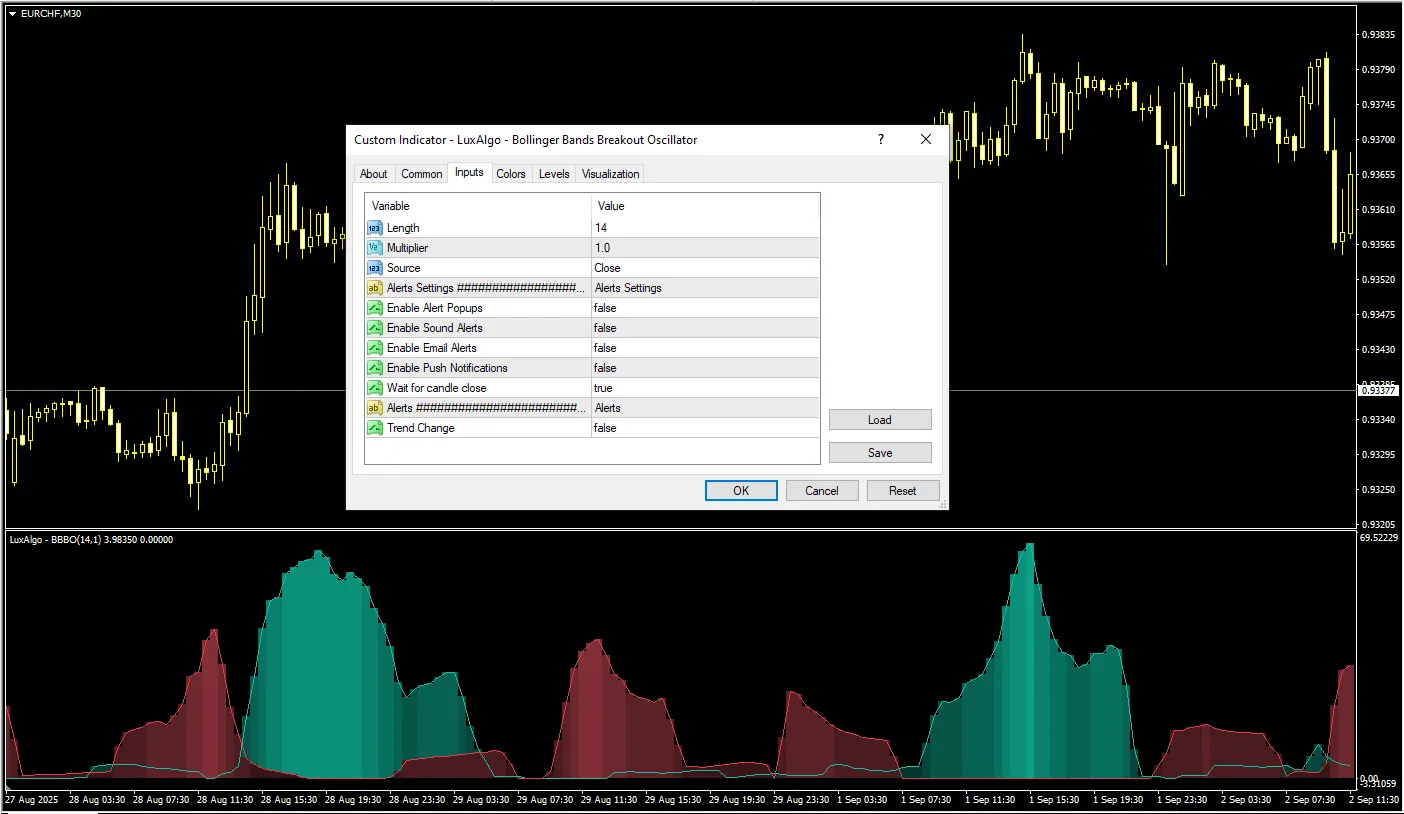Screen dimensions: 1404x814
Task: Click the ab icon beside Alerts Settings
Action: click(374, 287)
